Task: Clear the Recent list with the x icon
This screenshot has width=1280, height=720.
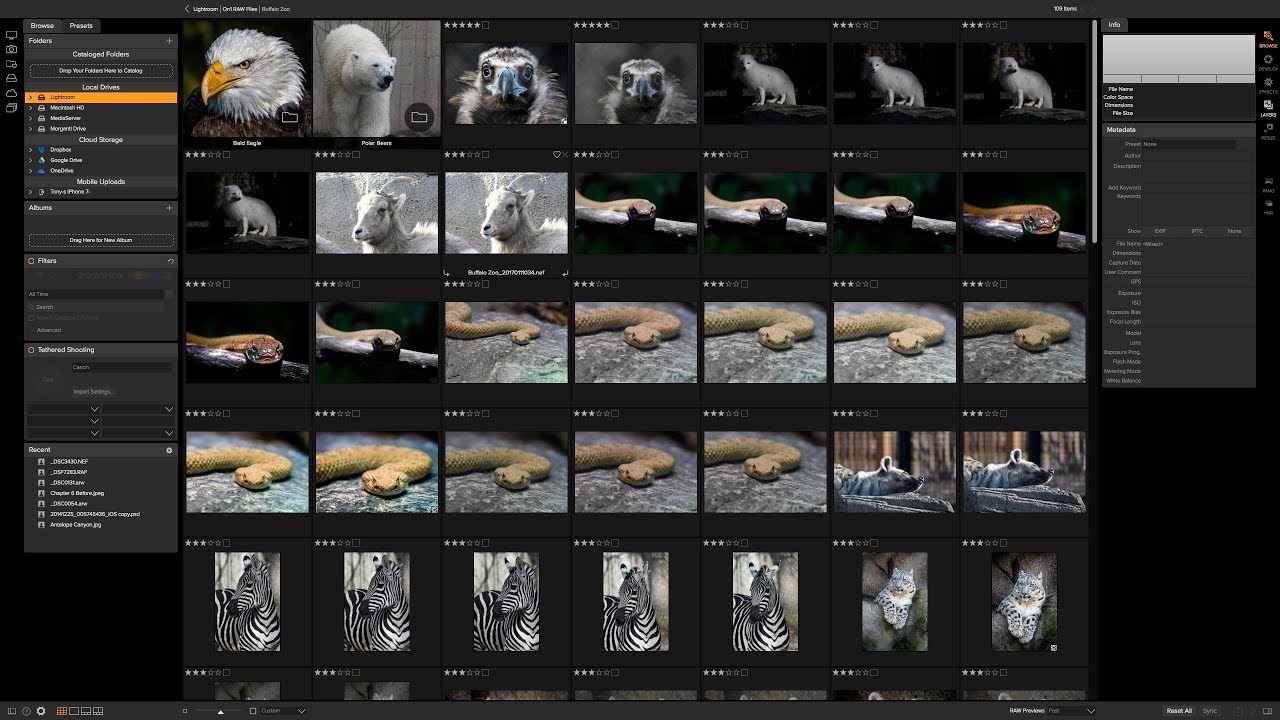Action: click(169, 450)
